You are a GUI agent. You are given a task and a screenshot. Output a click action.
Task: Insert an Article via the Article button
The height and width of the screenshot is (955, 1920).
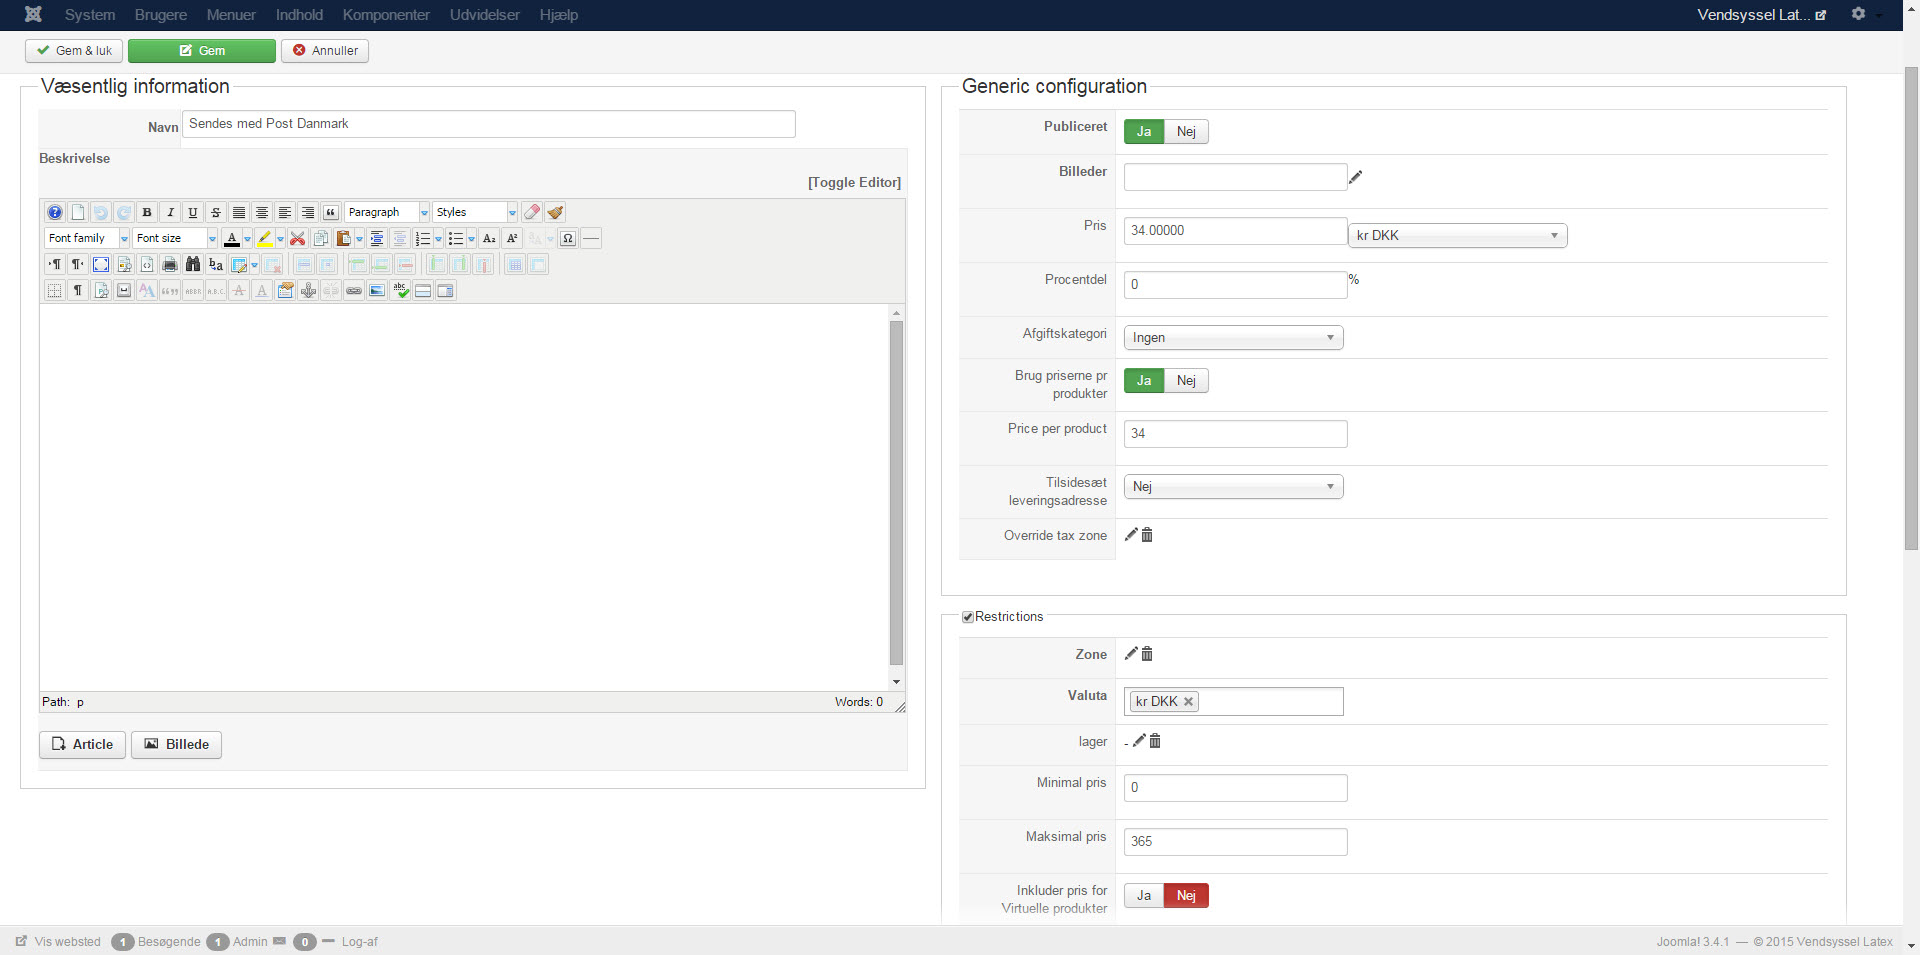coord(83,744)
